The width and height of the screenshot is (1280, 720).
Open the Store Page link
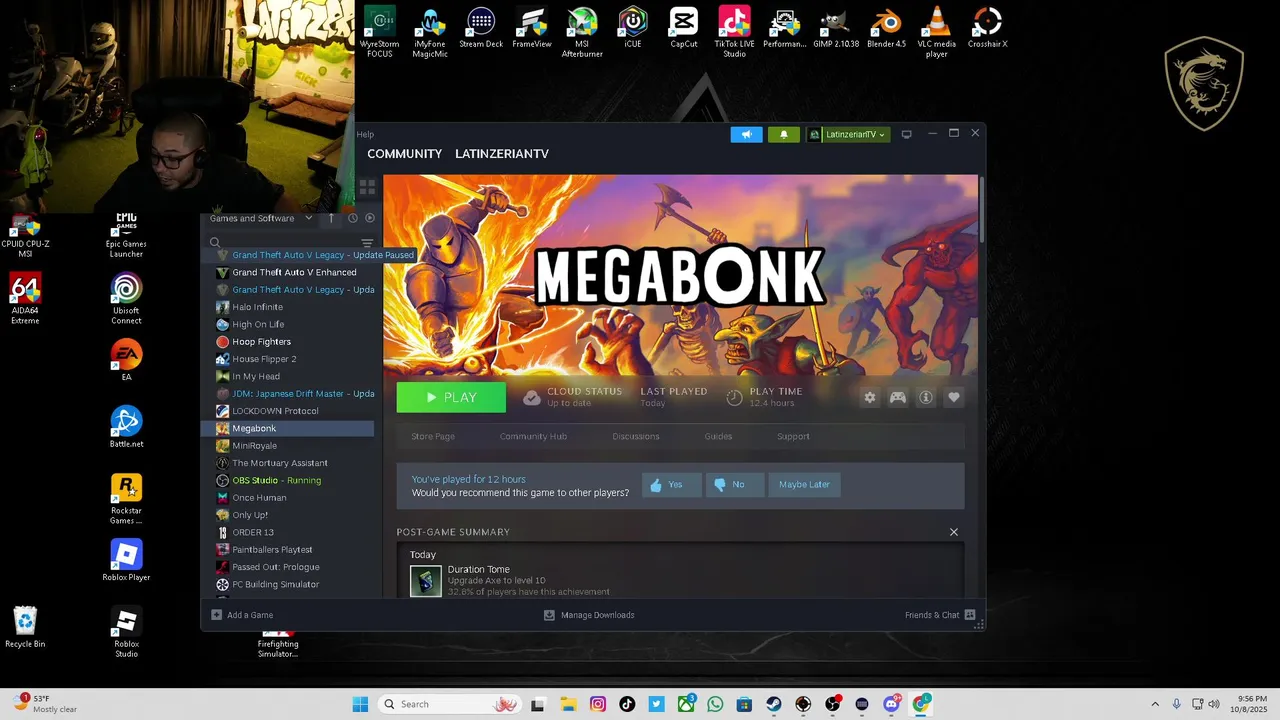coord(433,436)
